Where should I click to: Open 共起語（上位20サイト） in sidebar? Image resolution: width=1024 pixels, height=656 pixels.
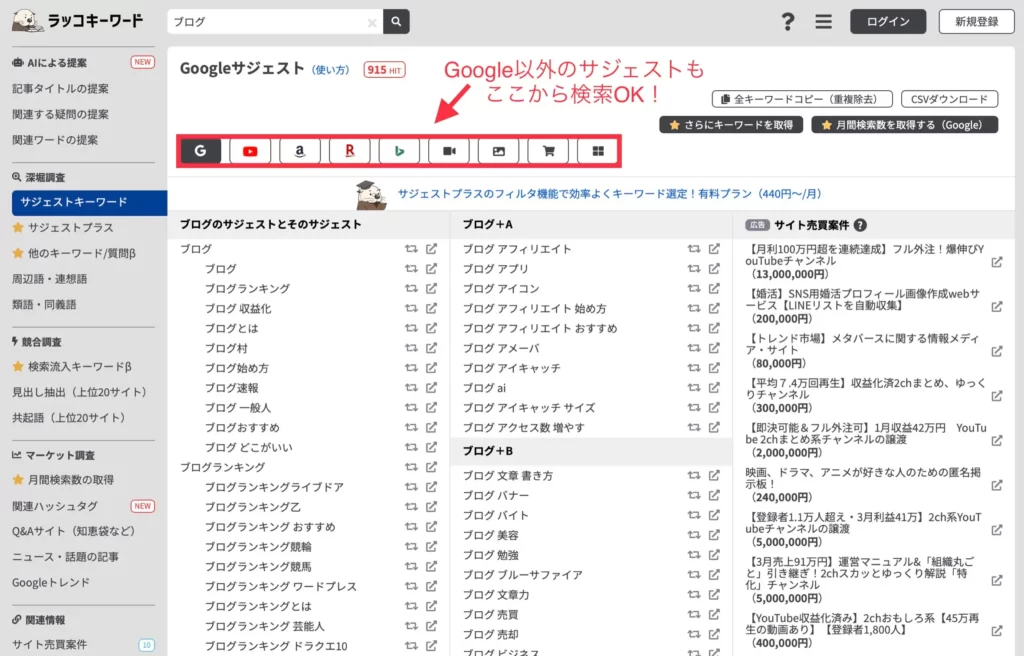[69, 418]
